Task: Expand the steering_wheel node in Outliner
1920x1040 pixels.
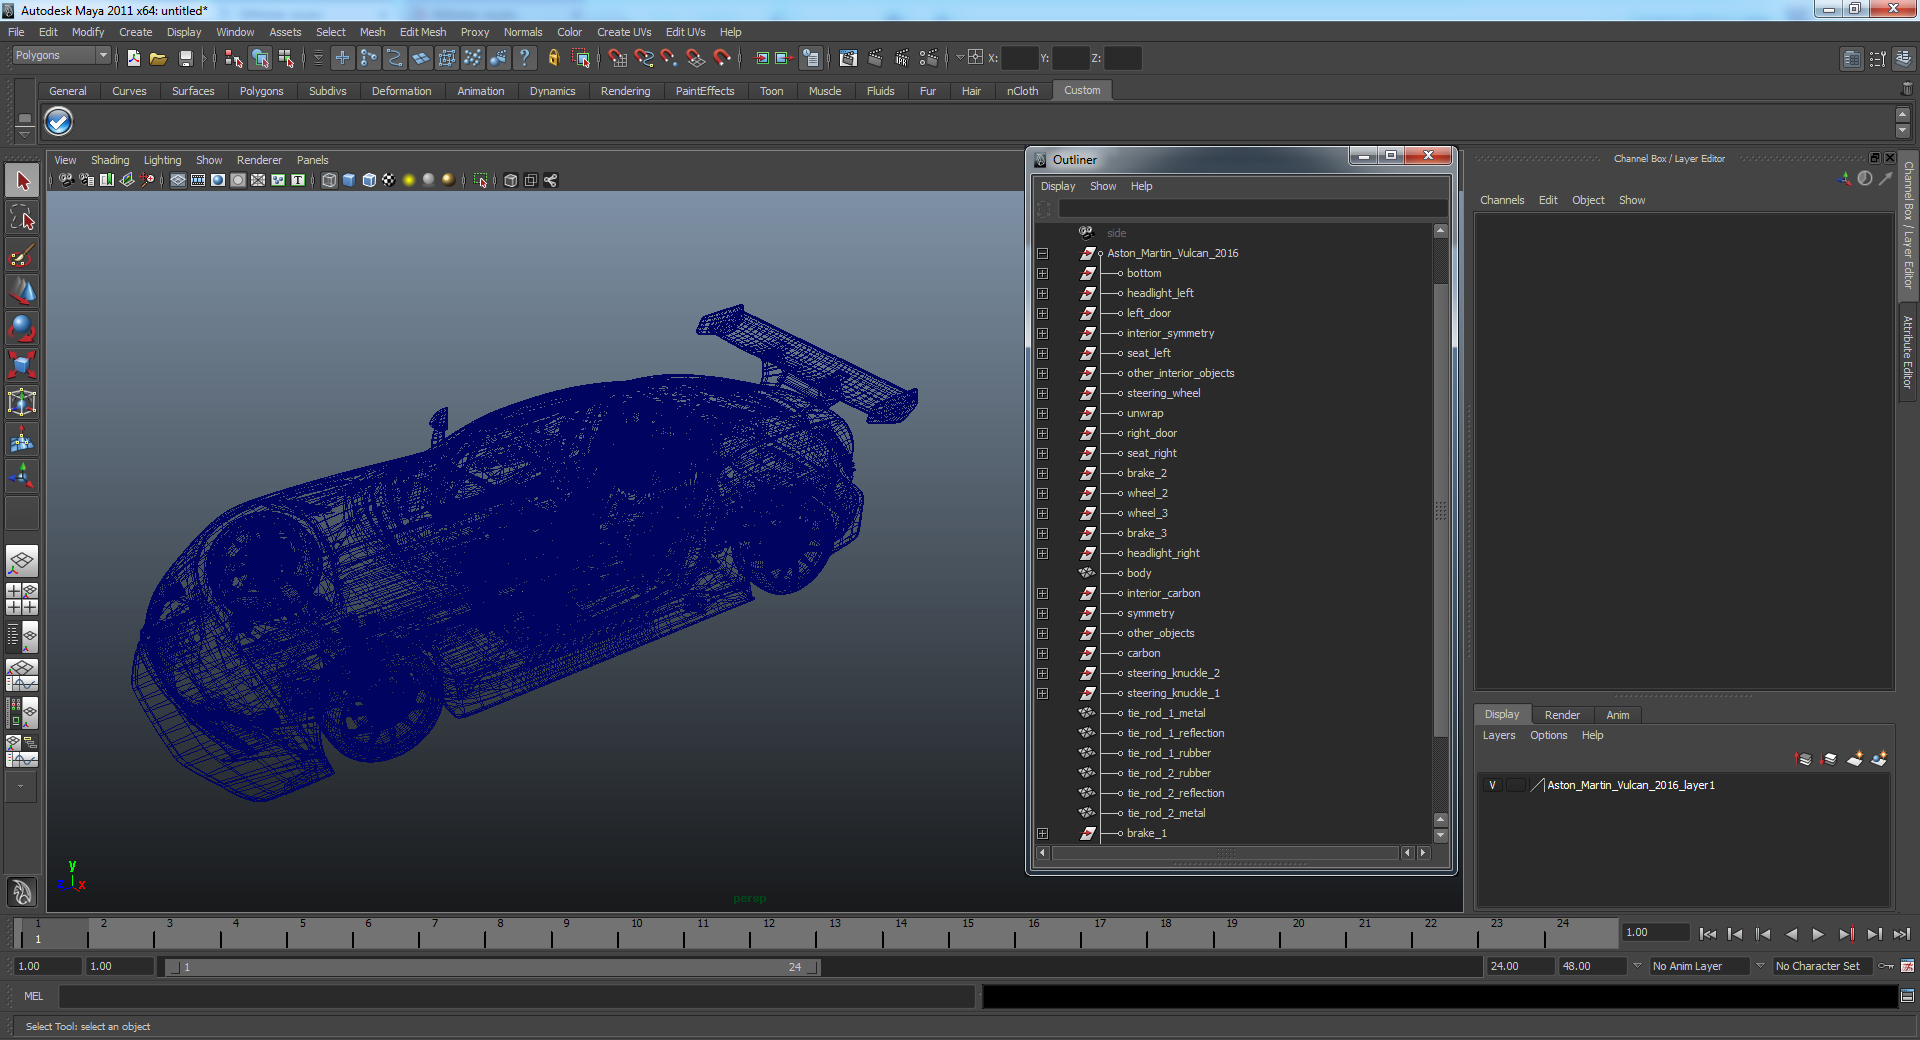Action: (1042, 393)
